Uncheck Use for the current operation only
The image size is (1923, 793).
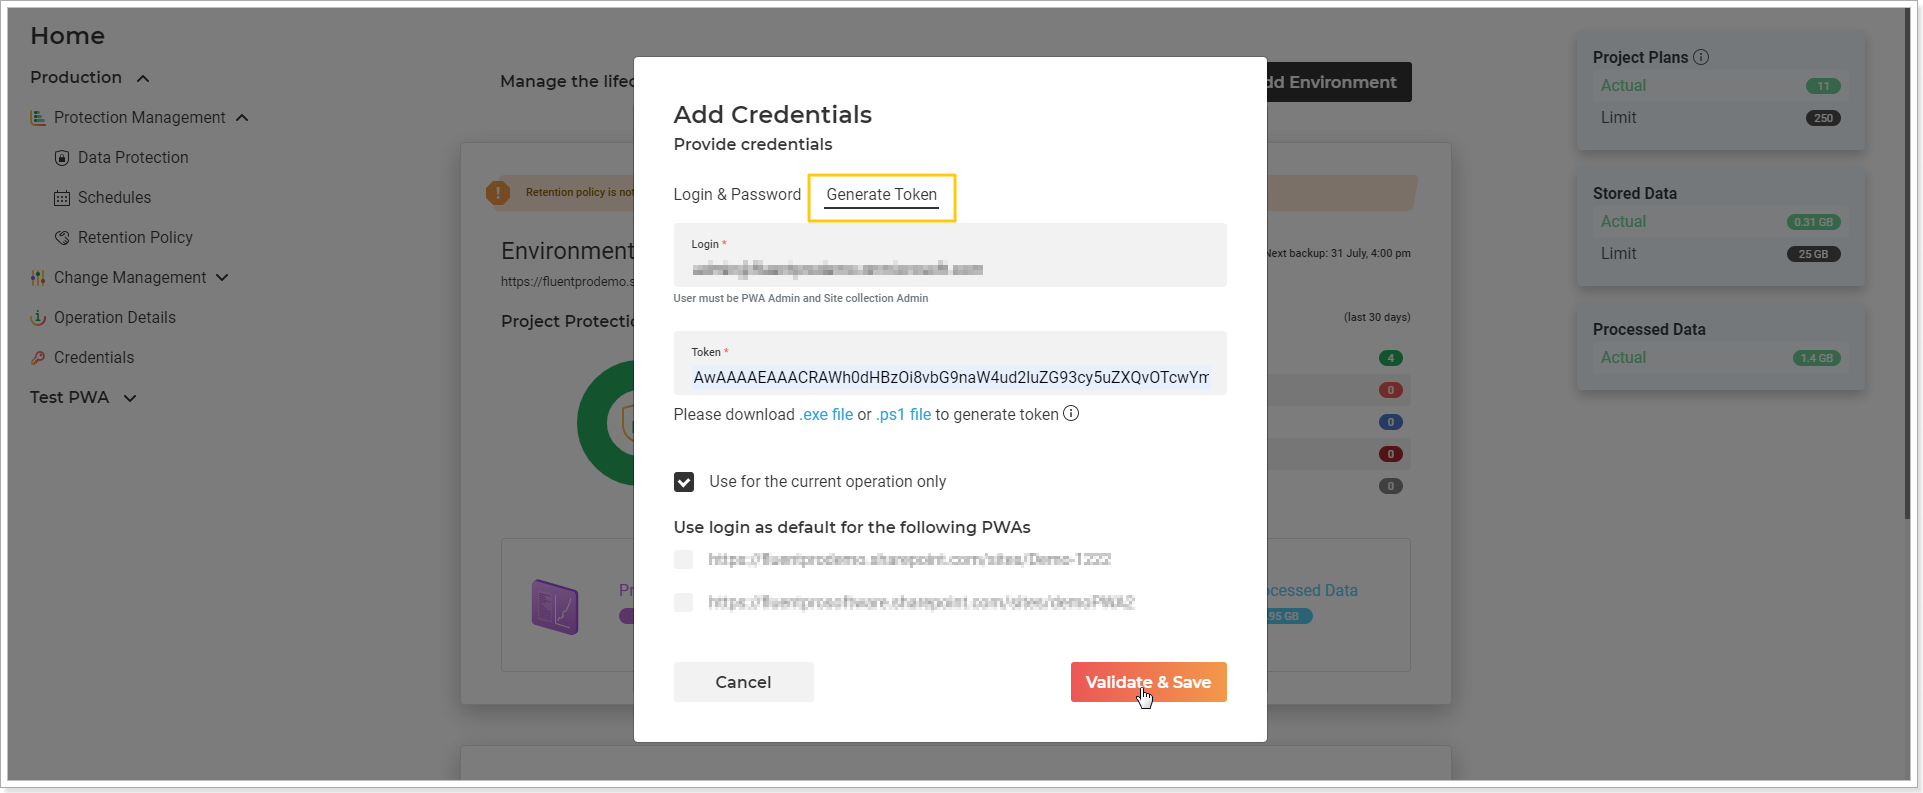[x=684, y=482]
